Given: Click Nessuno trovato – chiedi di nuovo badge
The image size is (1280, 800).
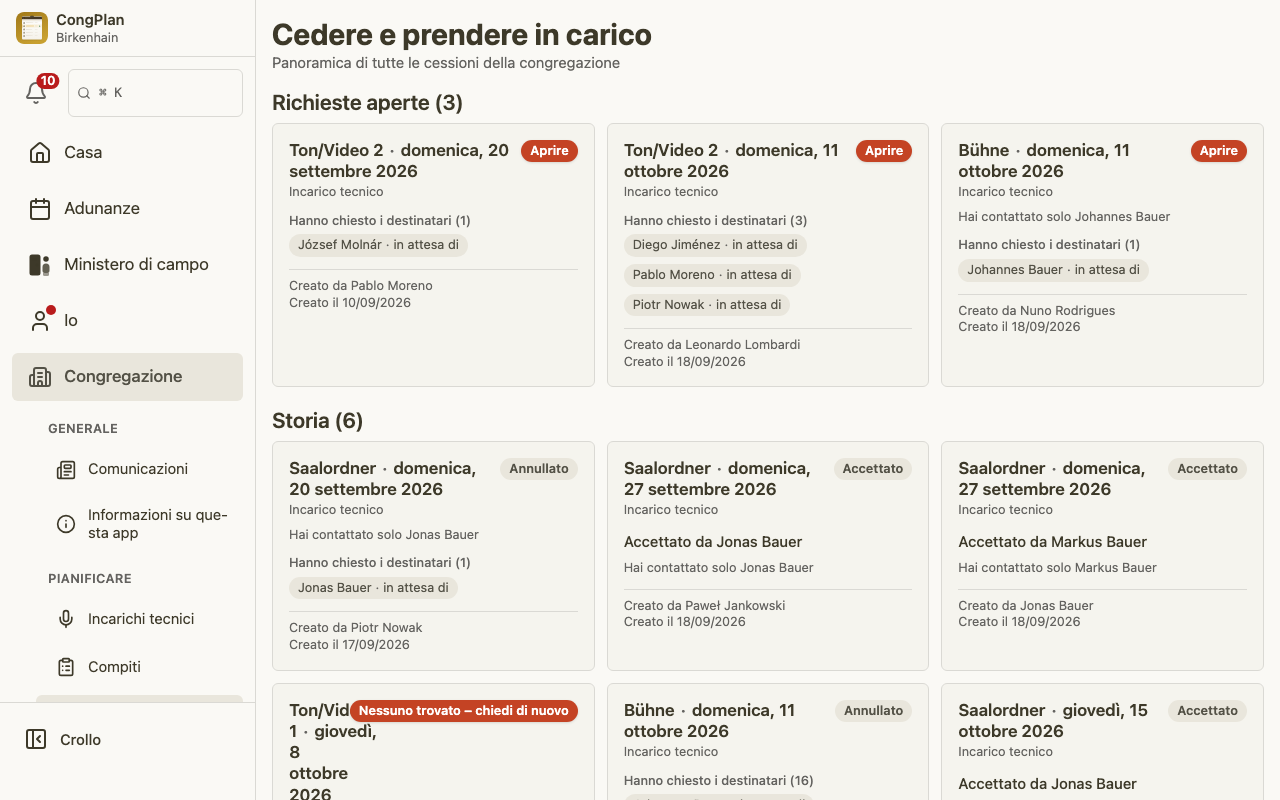Looking at the screenshot, I should (464, 711).
